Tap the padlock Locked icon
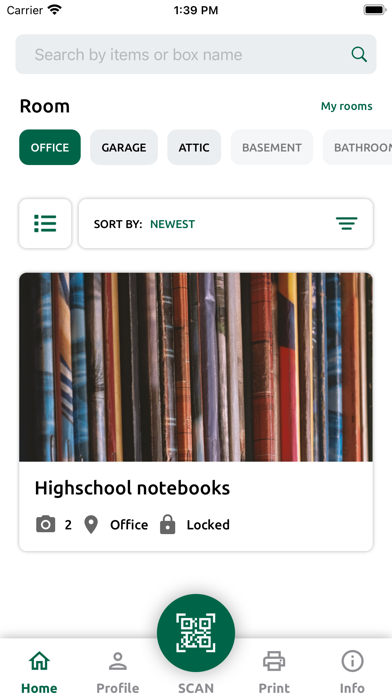 [x=167, y=524]
